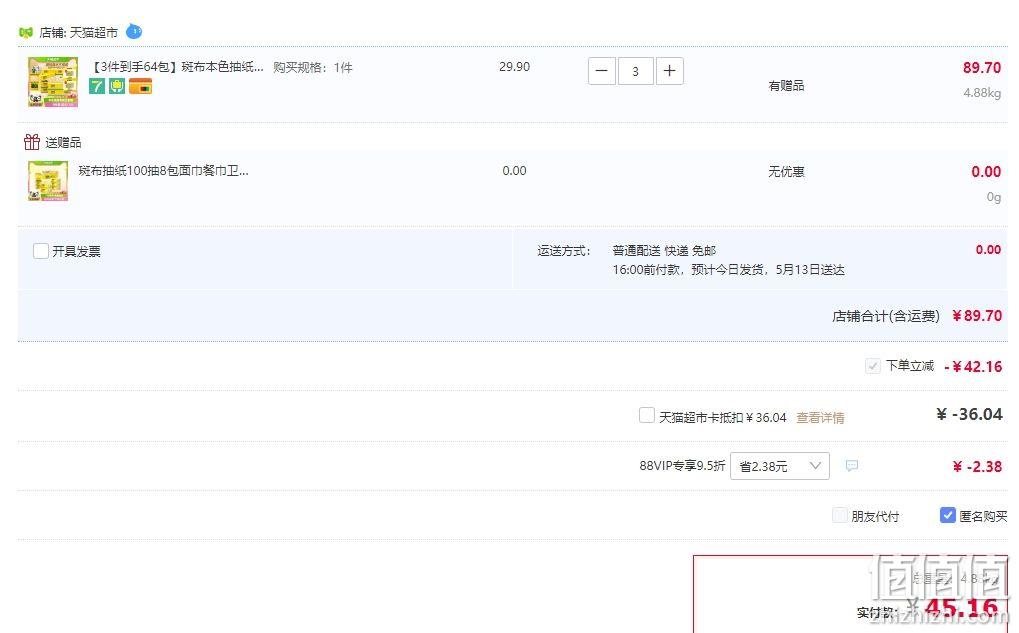Click the quantity field showing 3
The width and height of the screenshot is (1019, 633).
point(636,71)
